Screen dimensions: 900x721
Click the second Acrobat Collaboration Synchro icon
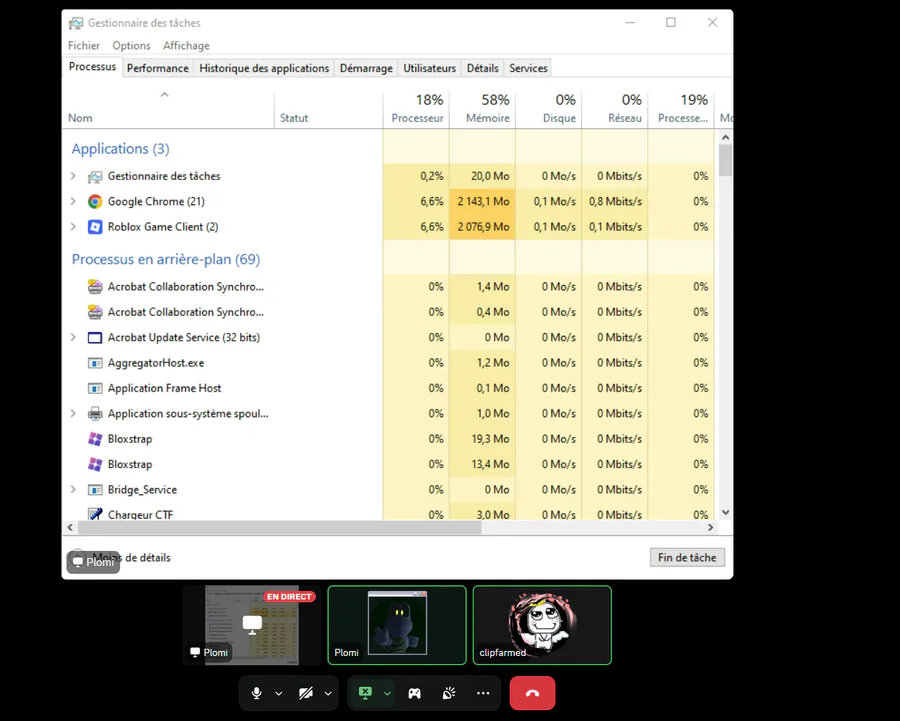click(95, 312)
